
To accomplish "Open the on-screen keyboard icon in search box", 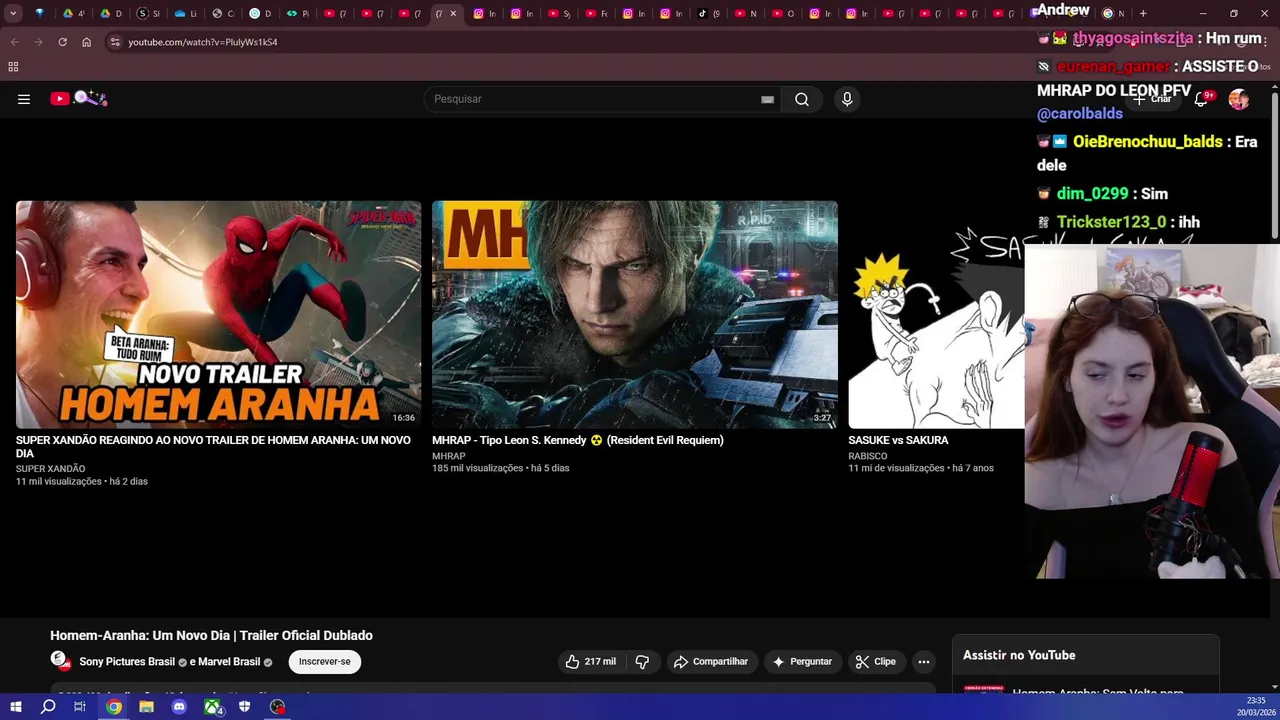I will tap(767, 99).
